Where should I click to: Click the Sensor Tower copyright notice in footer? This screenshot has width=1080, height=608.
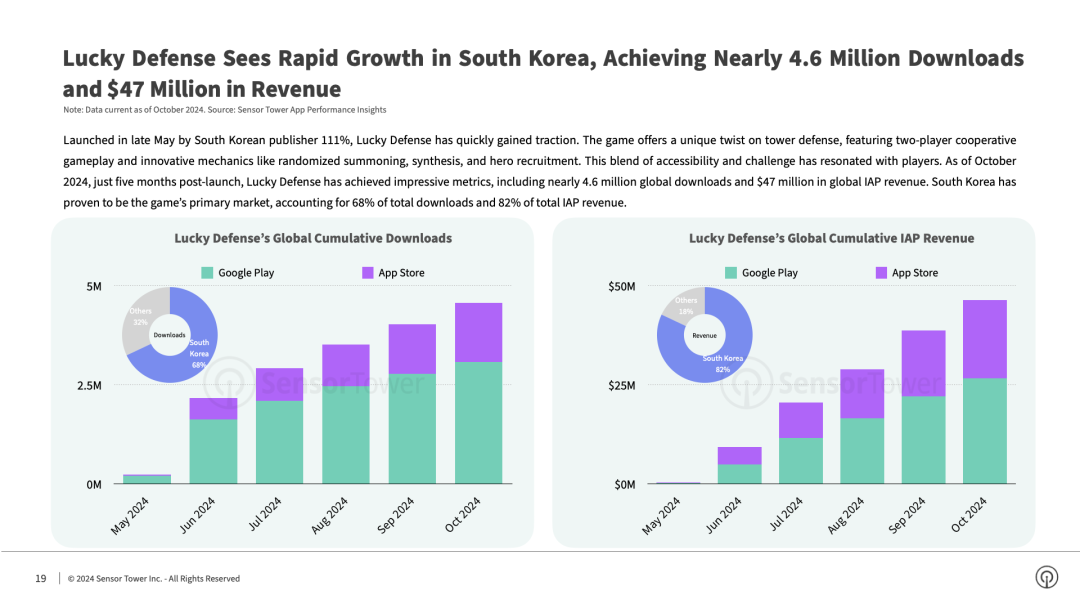(154, 578)
